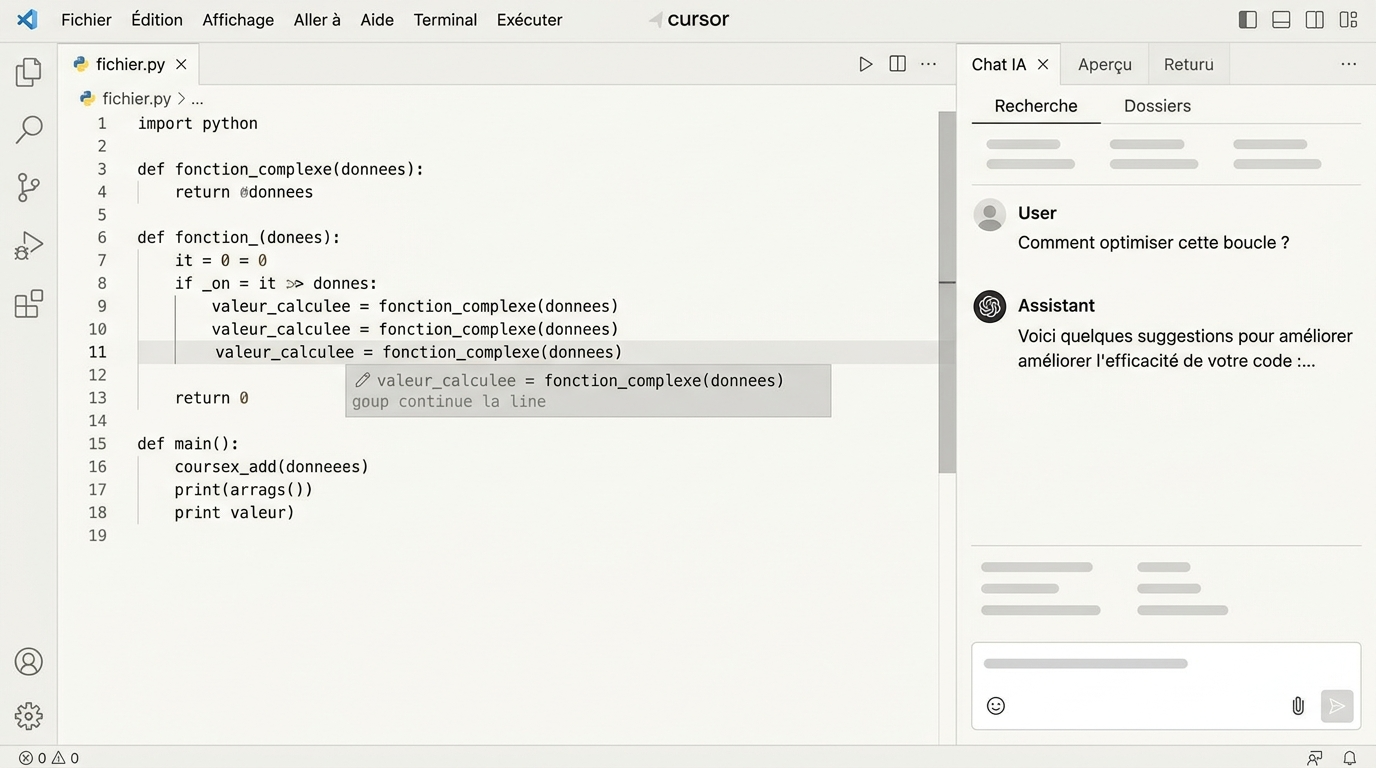
Task: Toggle secondary side bar layout icon
Action: (x=1315, y=20)
